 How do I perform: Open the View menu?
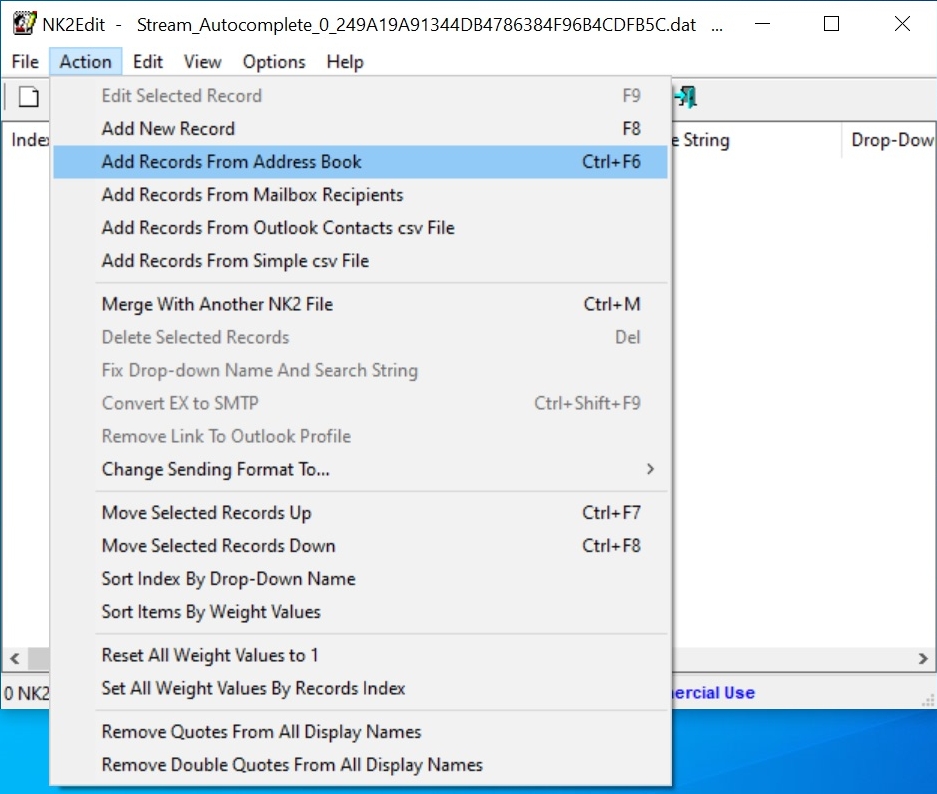point(202,62)
